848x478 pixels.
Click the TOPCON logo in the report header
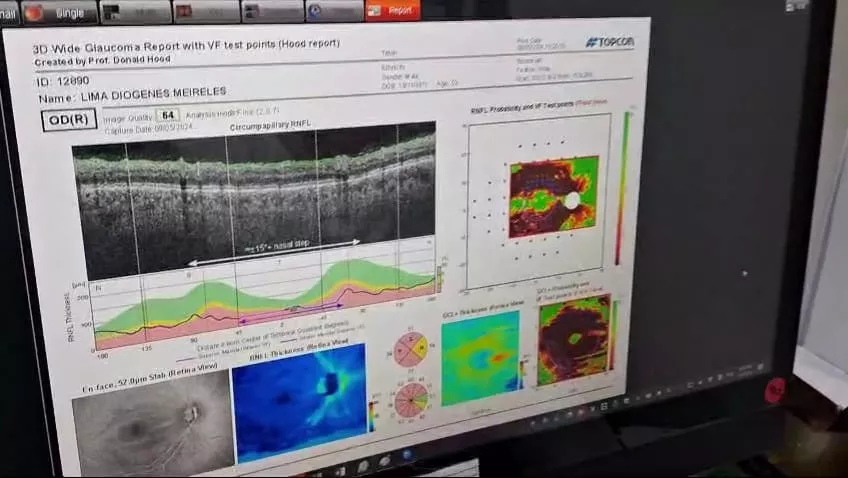(x=610, y=42)
